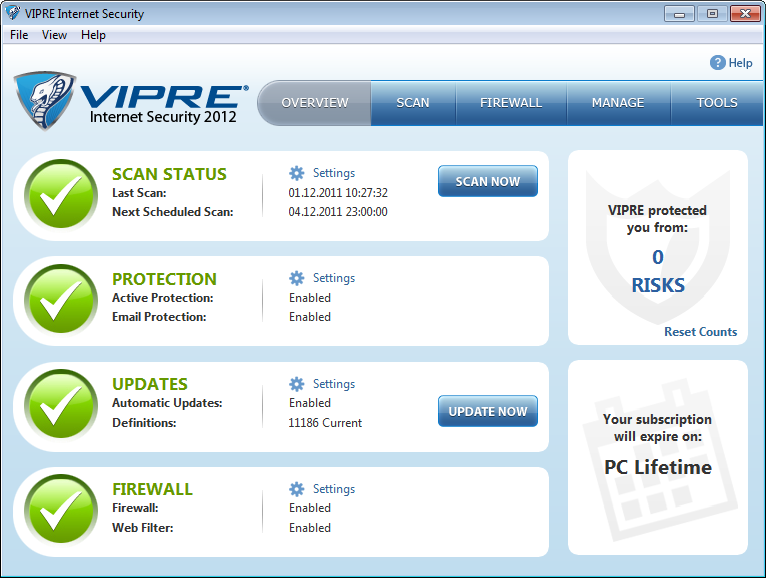The image size is (766, 578).
Task: Open the View menu
Action: pos(54,35)
